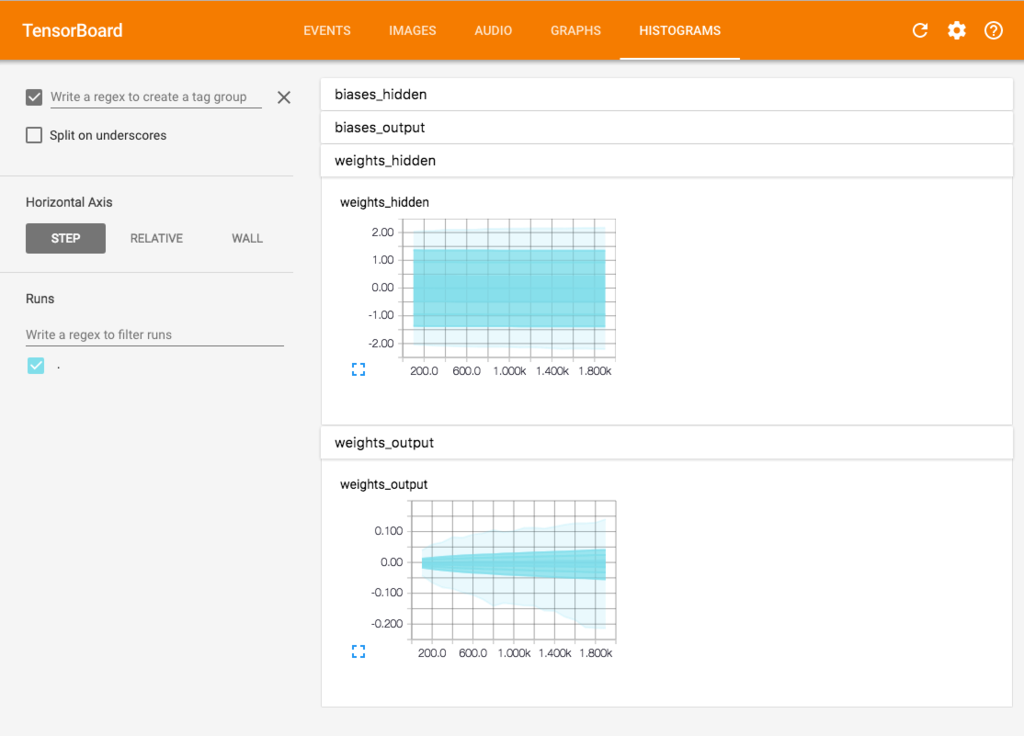Click the weights_output histogram chart
Screen dimensions: 1024x736
click(x=513, y=571)
